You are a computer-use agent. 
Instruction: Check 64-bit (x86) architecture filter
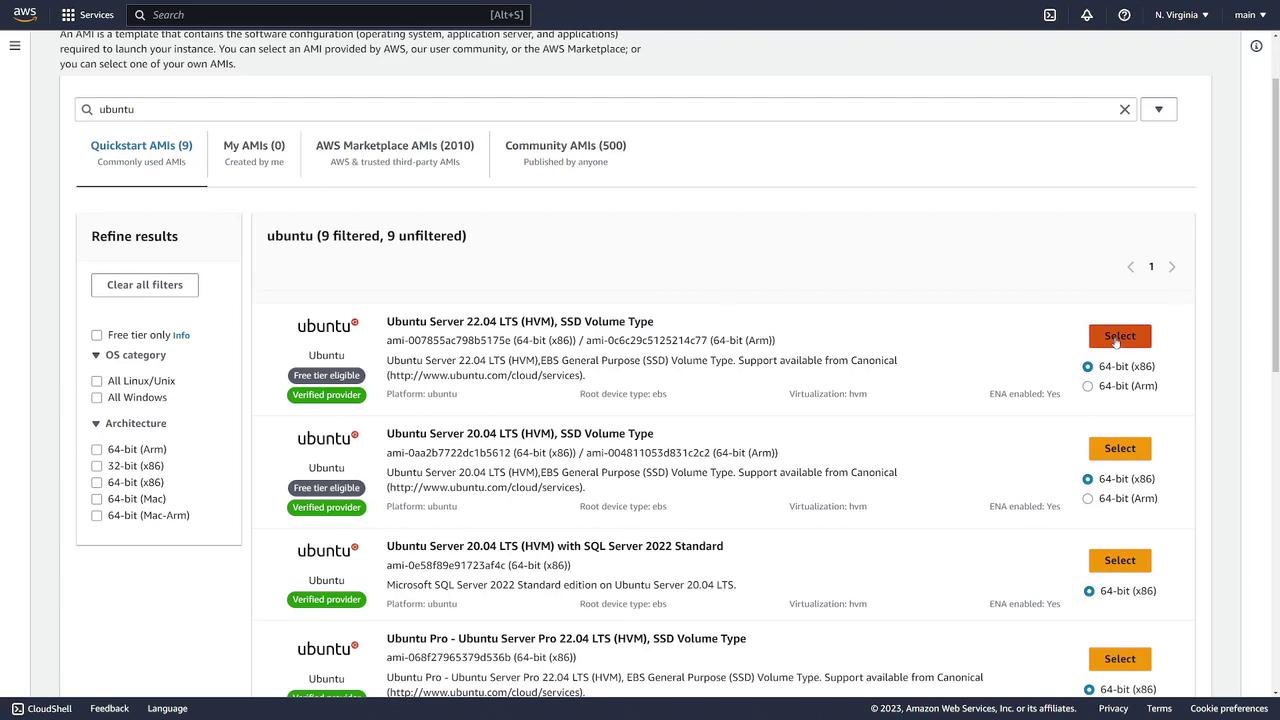97,482
